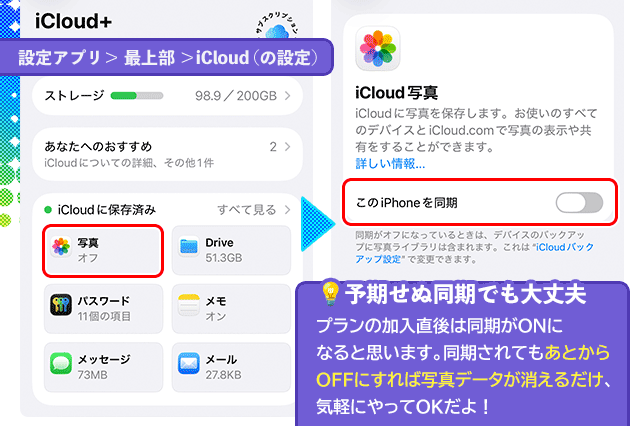Open the 詳しい情報 link
The width and height of the screenshot is (640, 426).
point(390,163)
